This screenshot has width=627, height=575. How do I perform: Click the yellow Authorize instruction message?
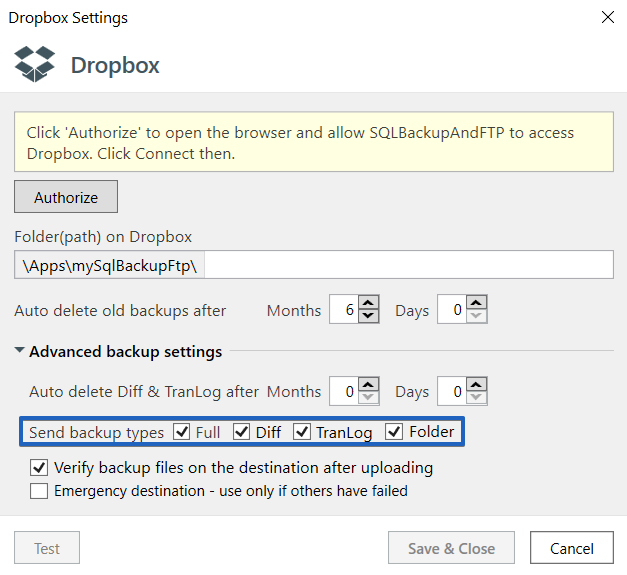(314, 142)
